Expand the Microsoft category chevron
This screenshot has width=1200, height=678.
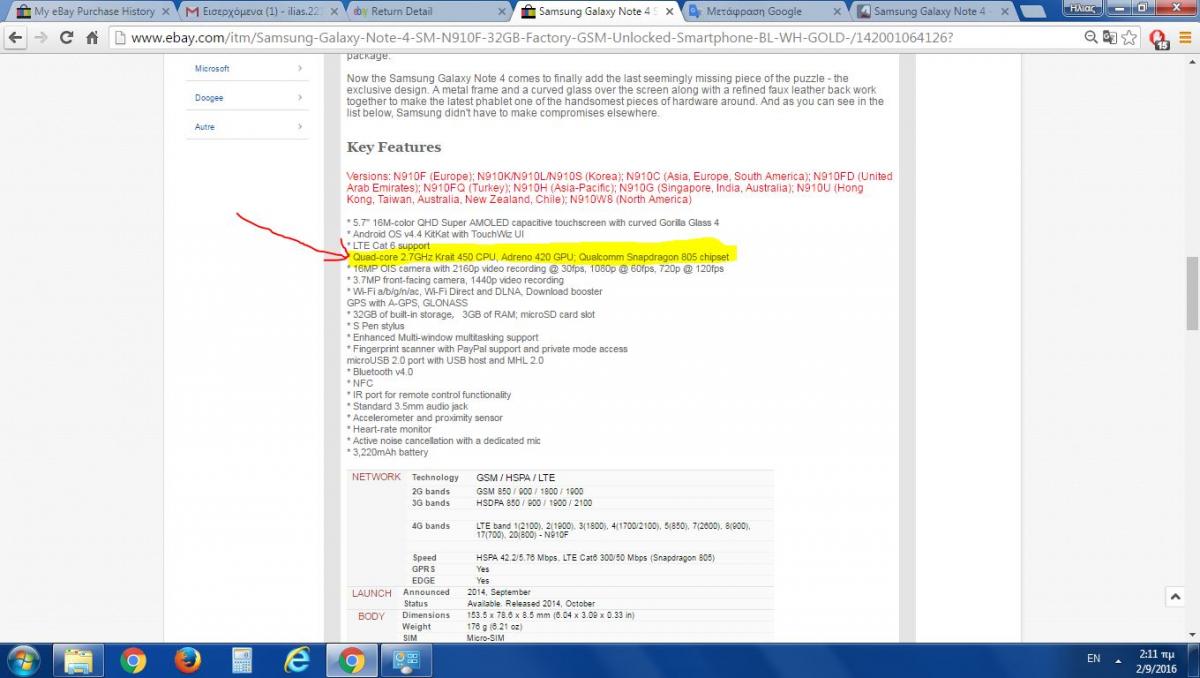pos(300,68)
